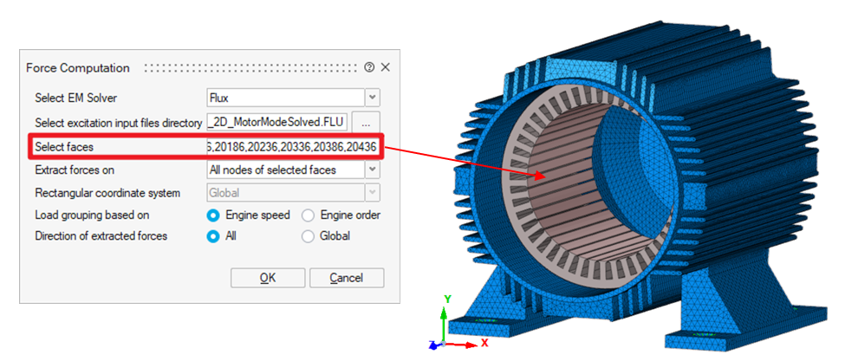Open the help icon in Force Computation dialog
Image resolution: width=847 pixels, height=364 pixels.
tap(369, 68)
